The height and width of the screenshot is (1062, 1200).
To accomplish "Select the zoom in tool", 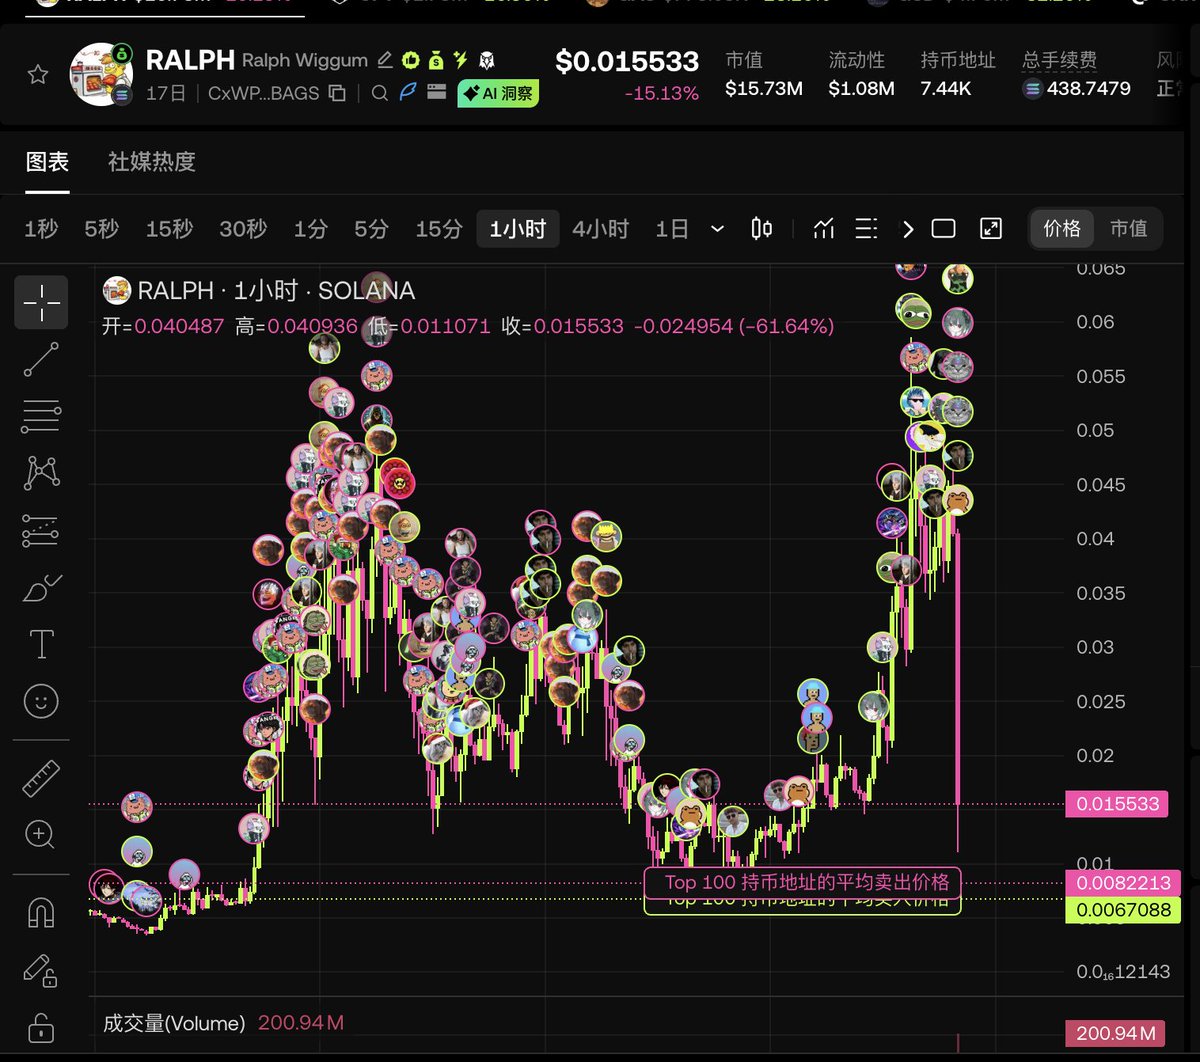I will 41,834.
